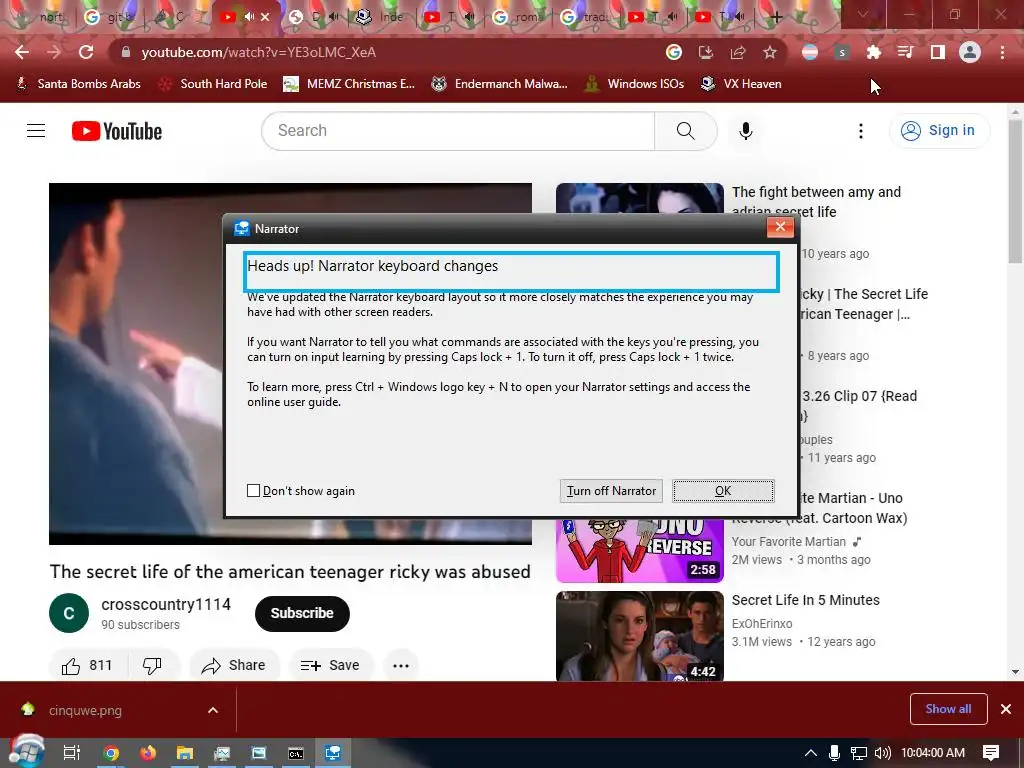This screenshot has height=768, width=1024.
Task: Open the Chrome profile avatar
Action: [x=970, y=52]
